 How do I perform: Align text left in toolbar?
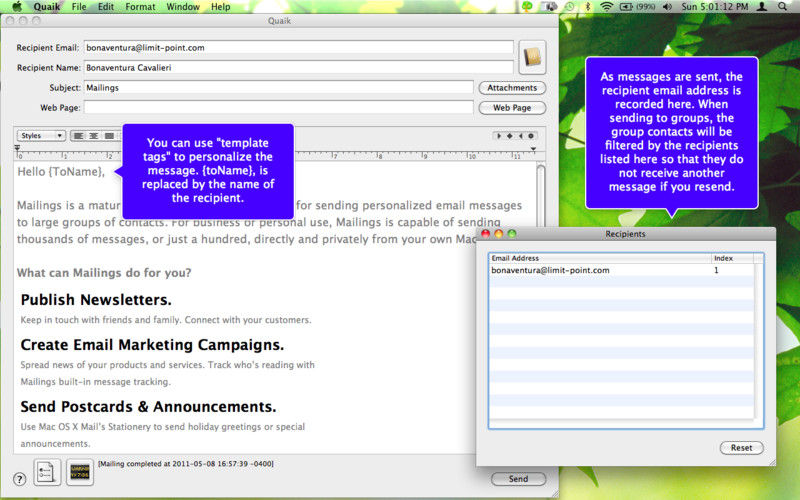coord(78,136)
